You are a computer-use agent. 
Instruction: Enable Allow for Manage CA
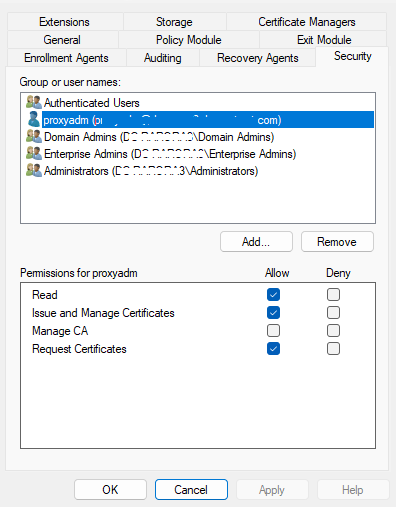(273, 331)
